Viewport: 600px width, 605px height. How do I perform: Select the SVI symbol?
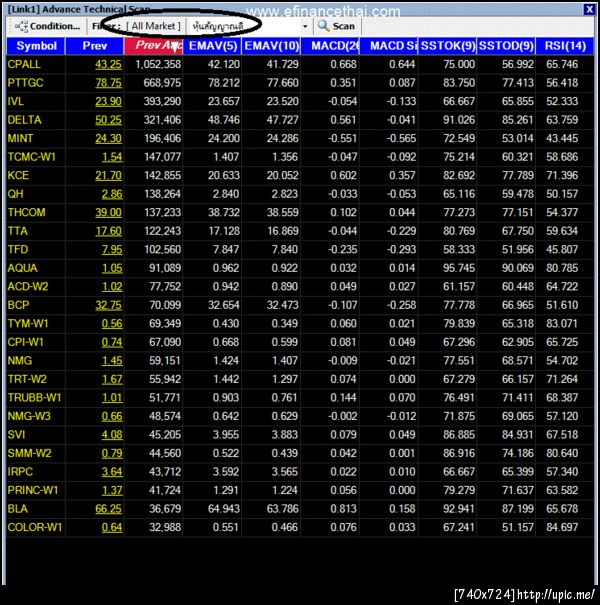click(x=16, y=435)
